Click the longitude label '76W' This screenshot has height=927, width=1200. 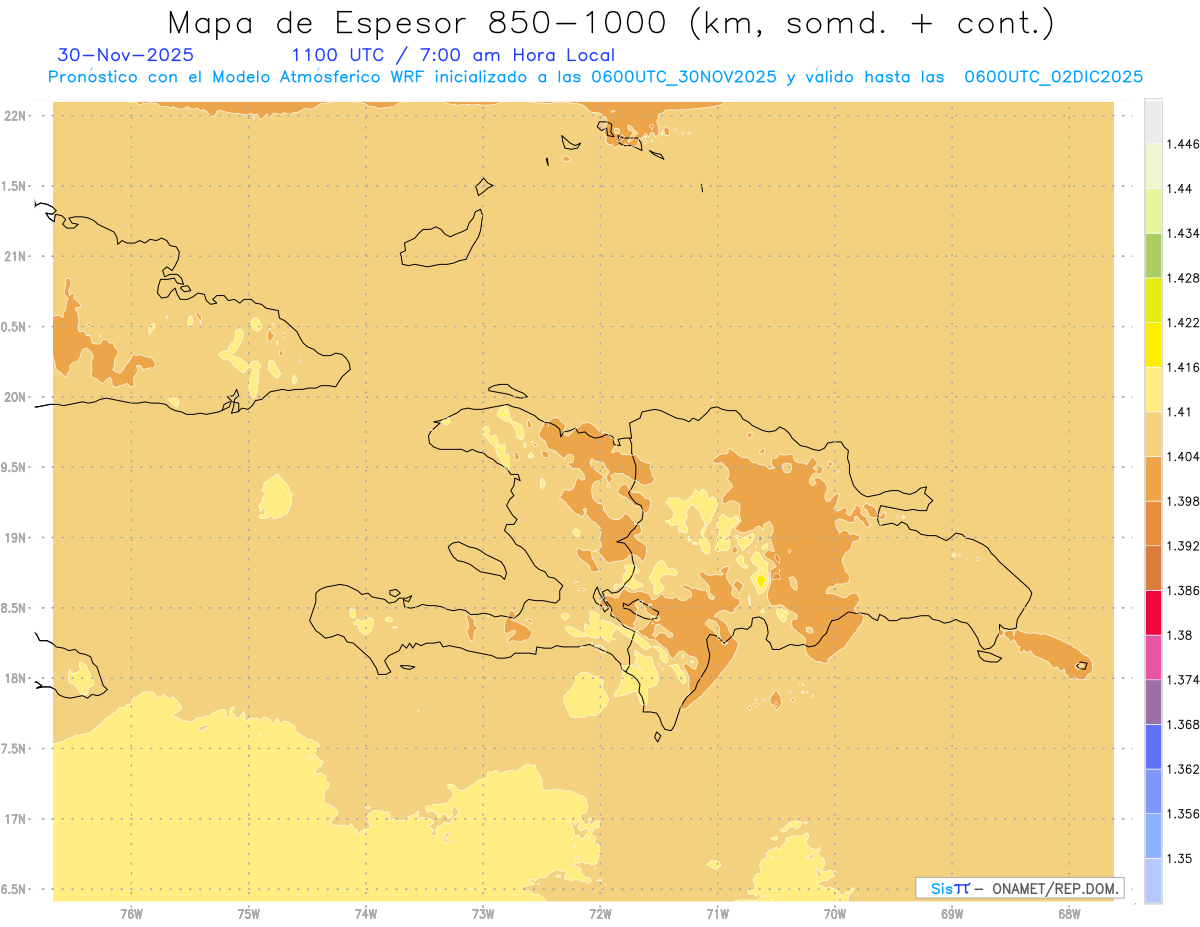tap(131, 913)
